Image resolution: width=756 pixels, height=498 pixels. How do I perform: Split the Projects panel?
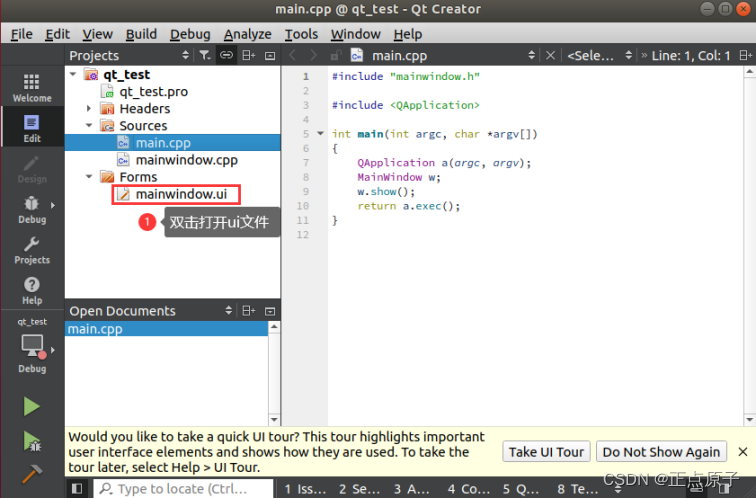(x=249, y=55)
